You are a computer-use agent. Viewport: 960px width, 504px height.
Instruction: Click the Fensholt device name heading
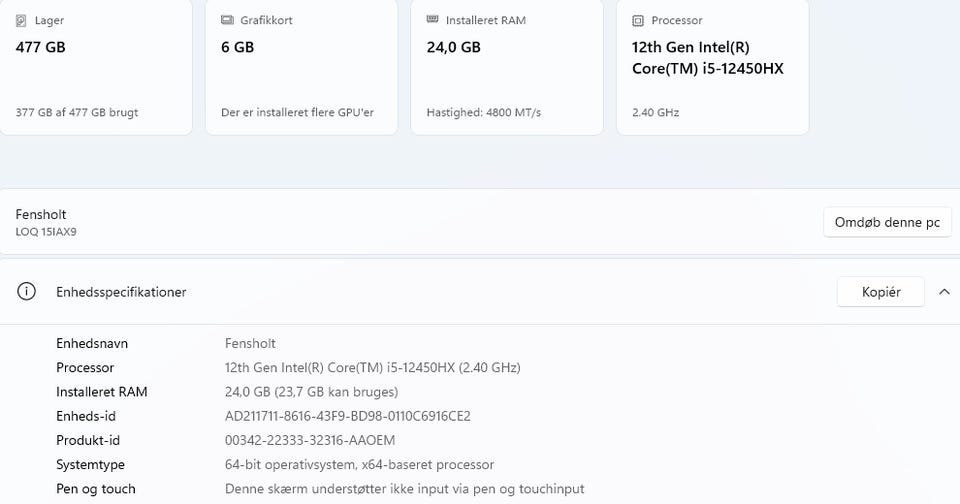[x=41, y=214]
